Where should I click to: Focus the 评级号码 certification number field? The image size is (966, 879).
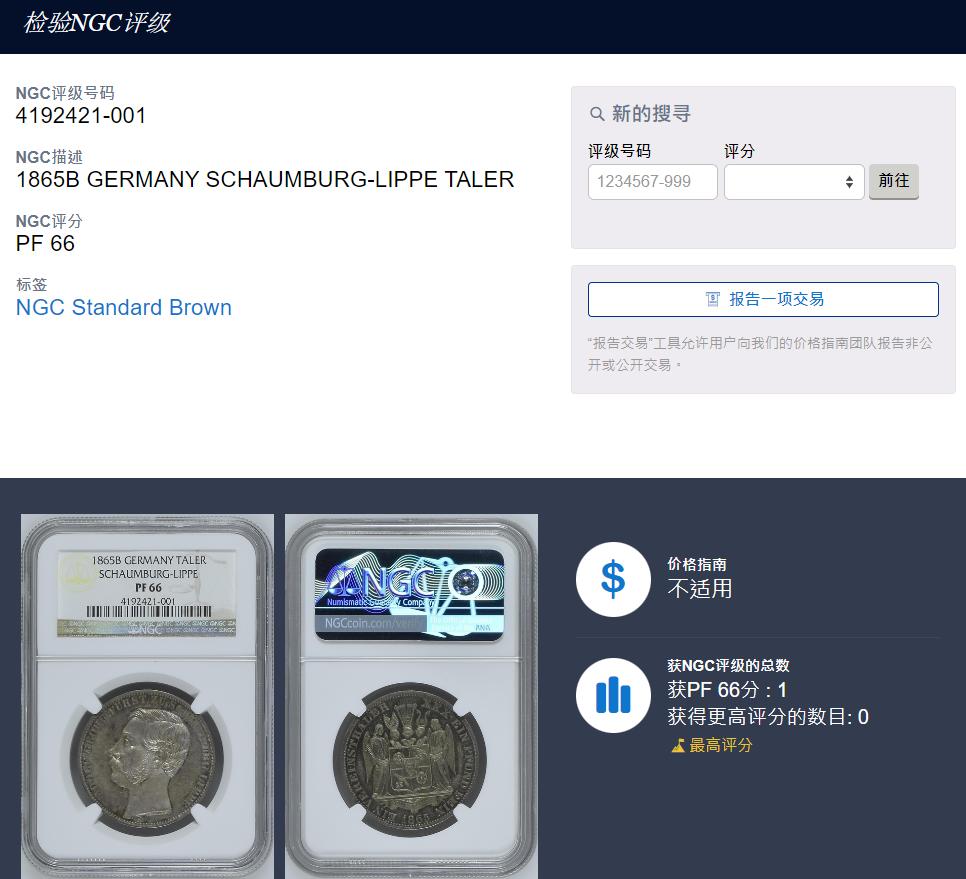[652, 182]
